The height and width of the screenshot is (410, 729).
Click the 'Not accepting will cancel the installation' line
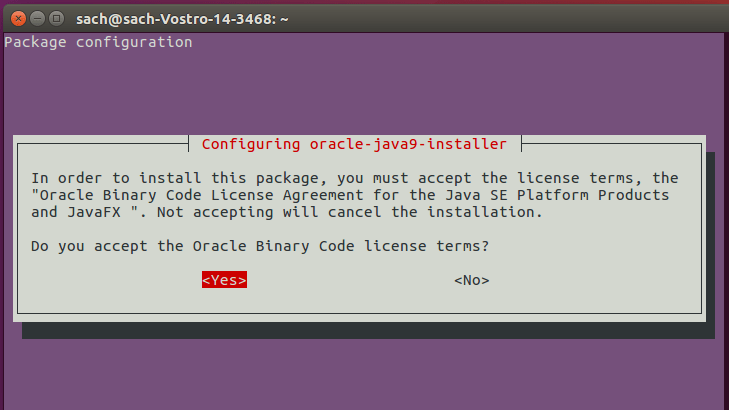point(287,212)
